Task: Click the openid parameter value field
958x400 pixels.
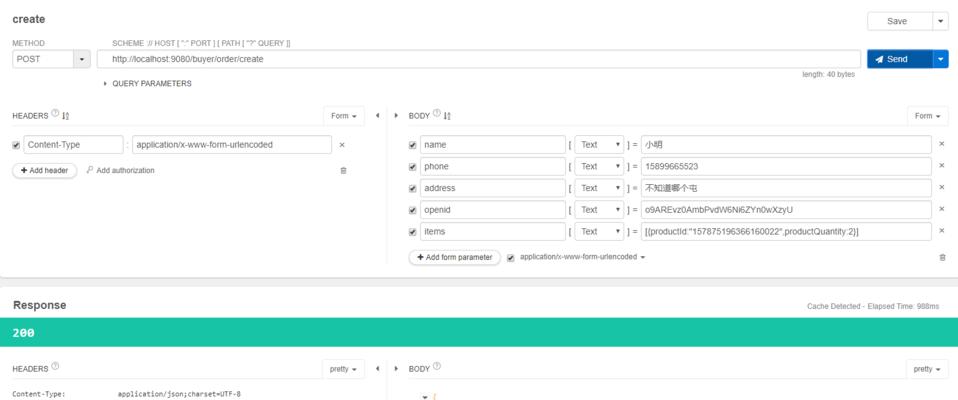Action: (x=786, y=209)
